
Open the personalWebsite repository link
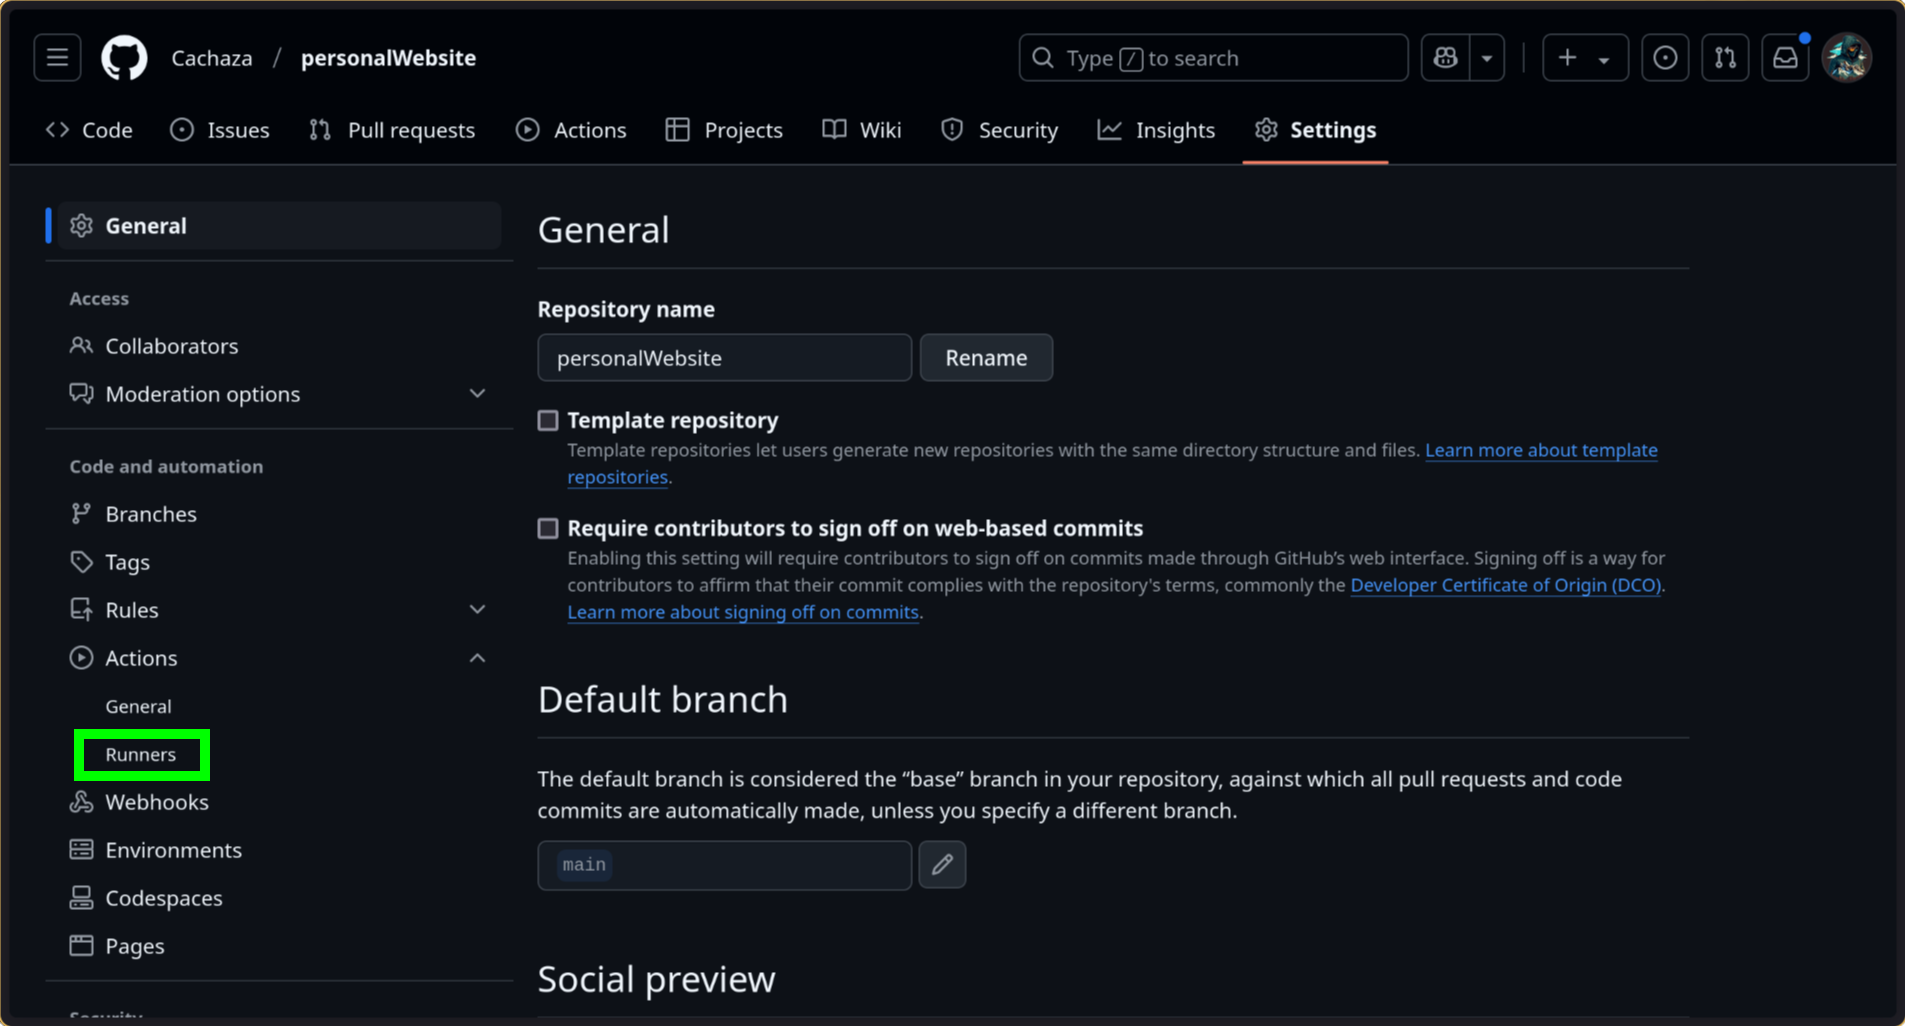388,58
